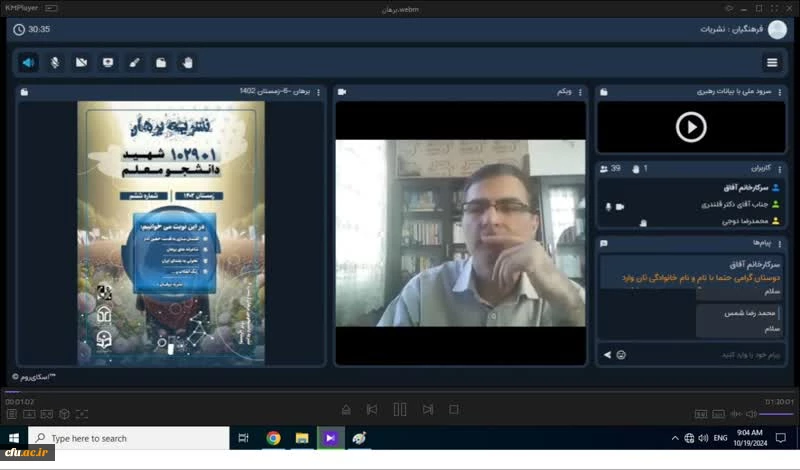The width and height of the screenshot is (800, 470).
Task: Toggle the speaker sound icon in toolbar
Action: pos(29,62)
